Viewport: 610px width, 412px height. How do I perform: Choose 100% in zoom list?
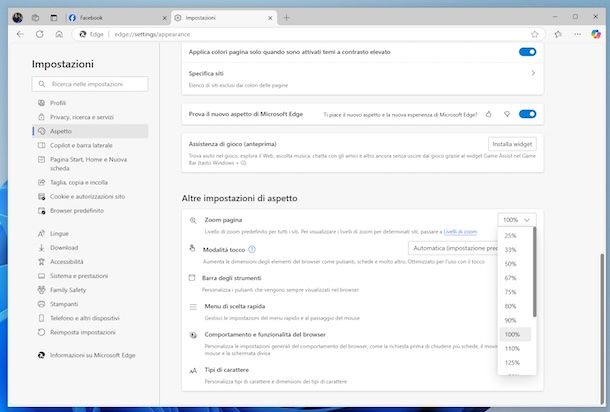click(x=515, y=334)
